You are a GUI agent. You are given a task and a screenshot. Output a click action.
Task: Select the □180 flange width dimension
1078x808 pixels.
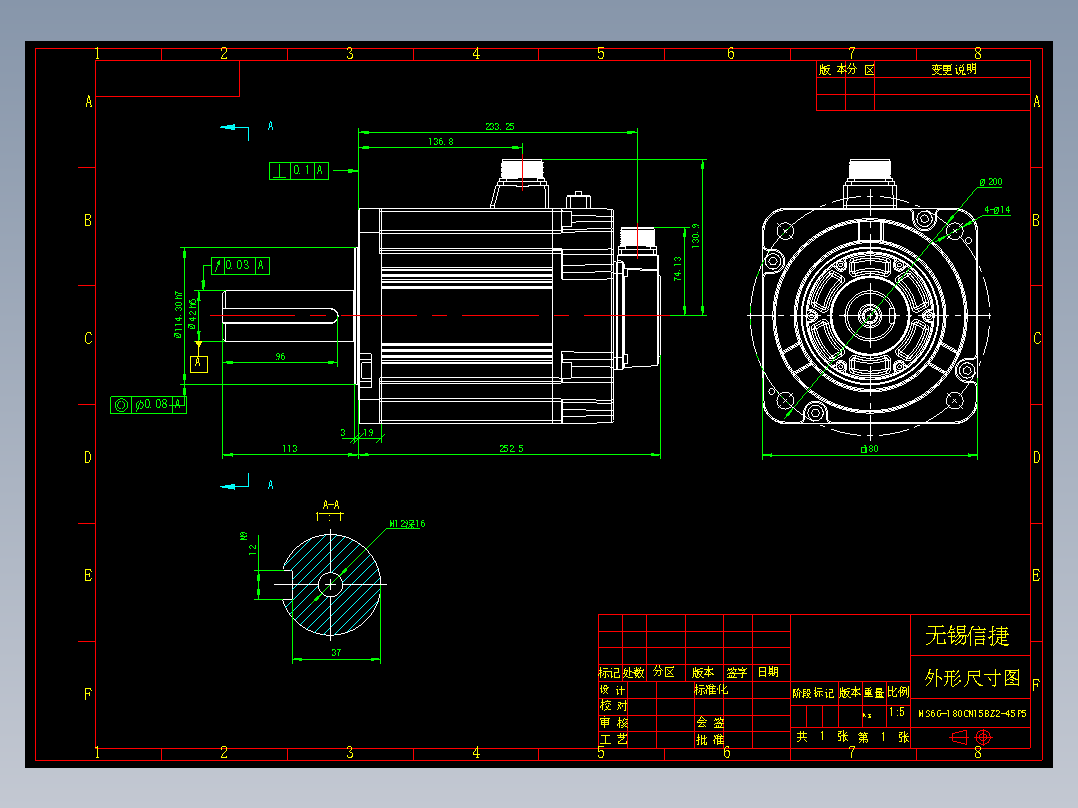tap(870, 448)
